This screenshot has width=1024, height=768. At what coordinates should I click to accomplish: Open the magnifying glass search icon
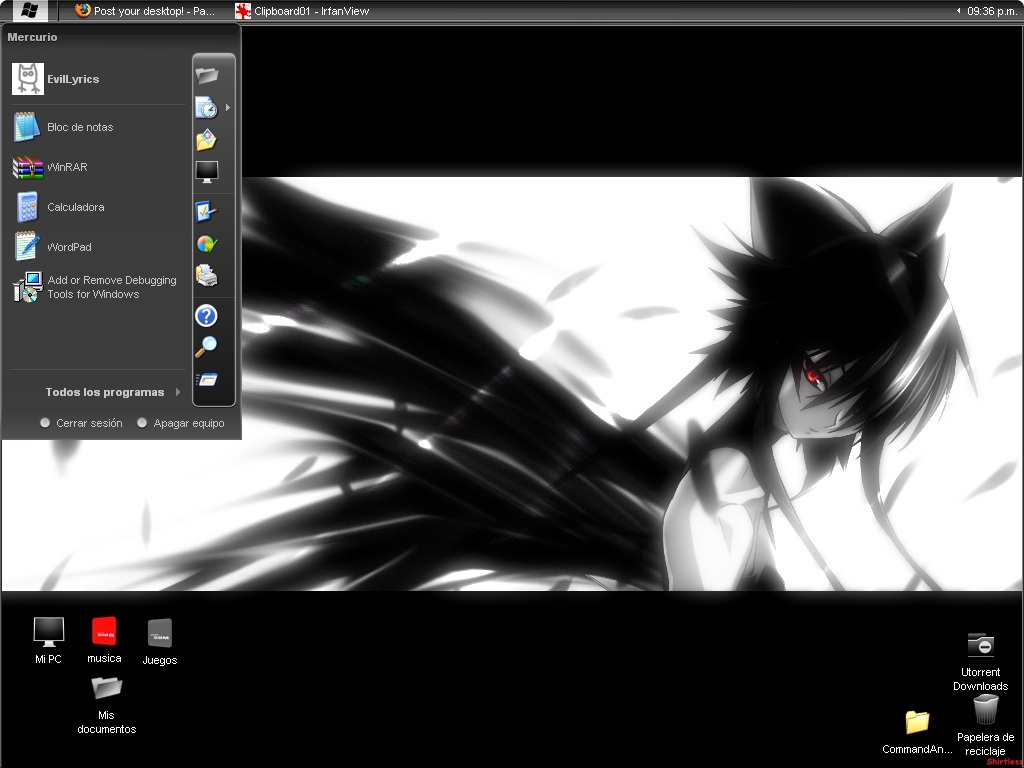click(206, 347)
